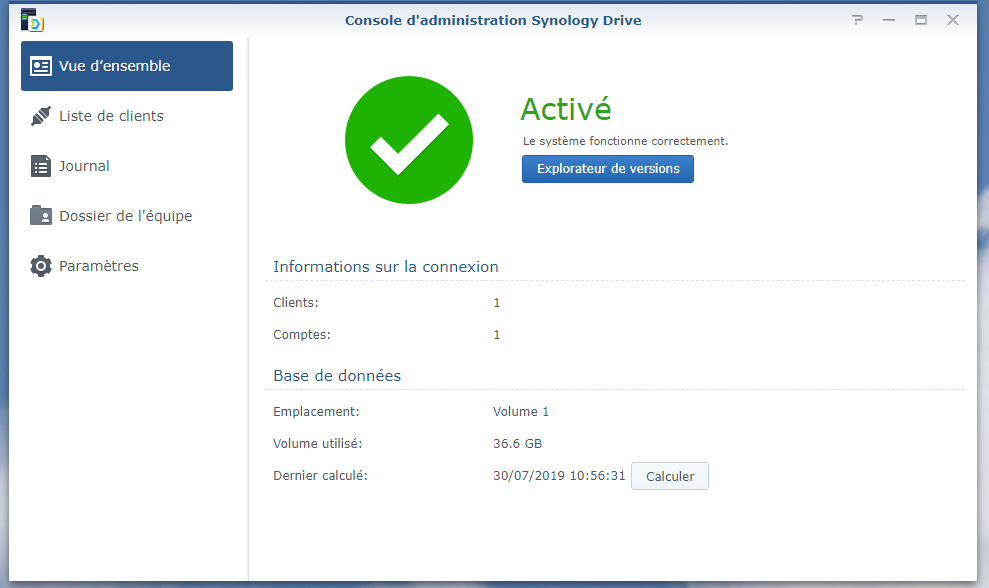Screen dimensions: 989x588
Task: Minimize the Synology Drive console window
Action: pyautogui.click(x=889, y=20)
